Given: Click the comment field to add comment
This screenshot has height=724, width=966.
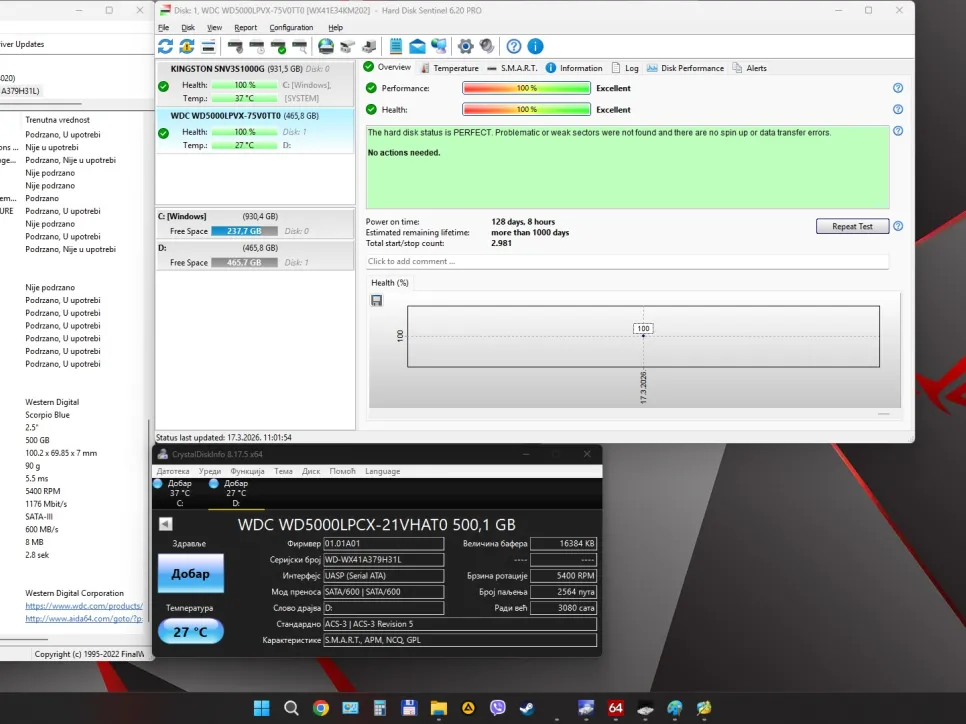Looking at the screenshot, I should tap(627, 262).
